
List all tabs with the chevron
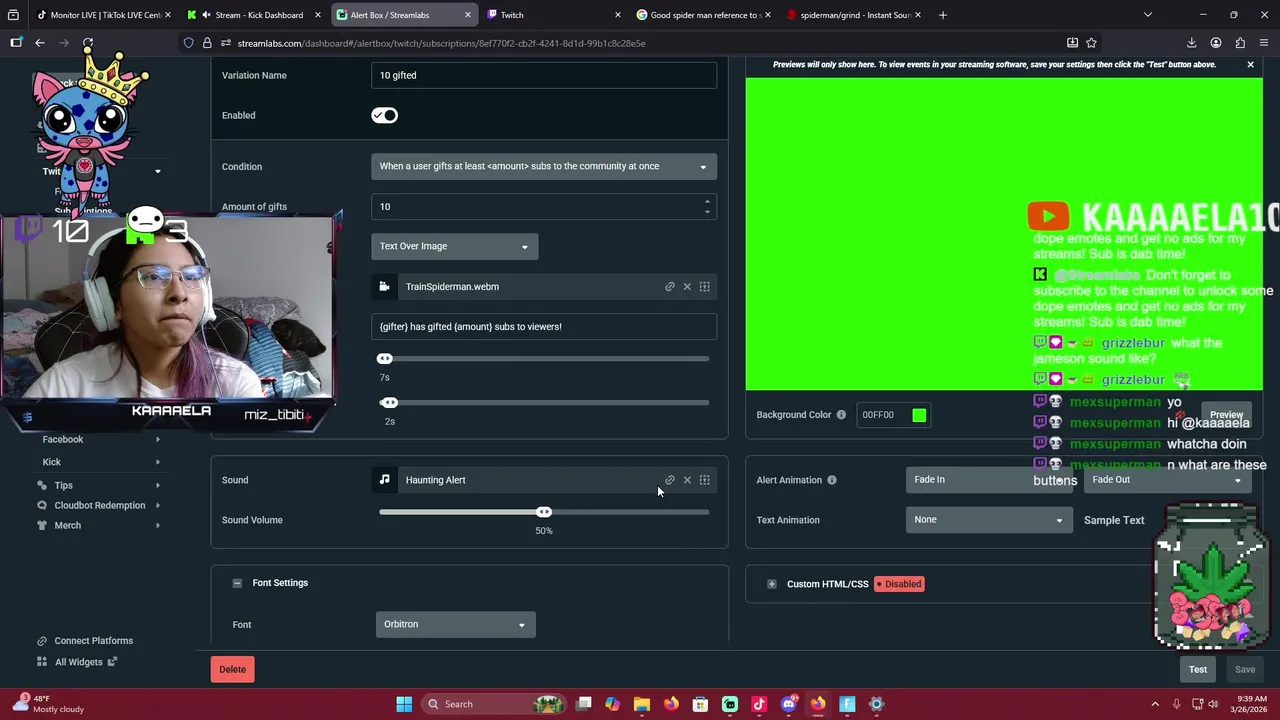1147,15
